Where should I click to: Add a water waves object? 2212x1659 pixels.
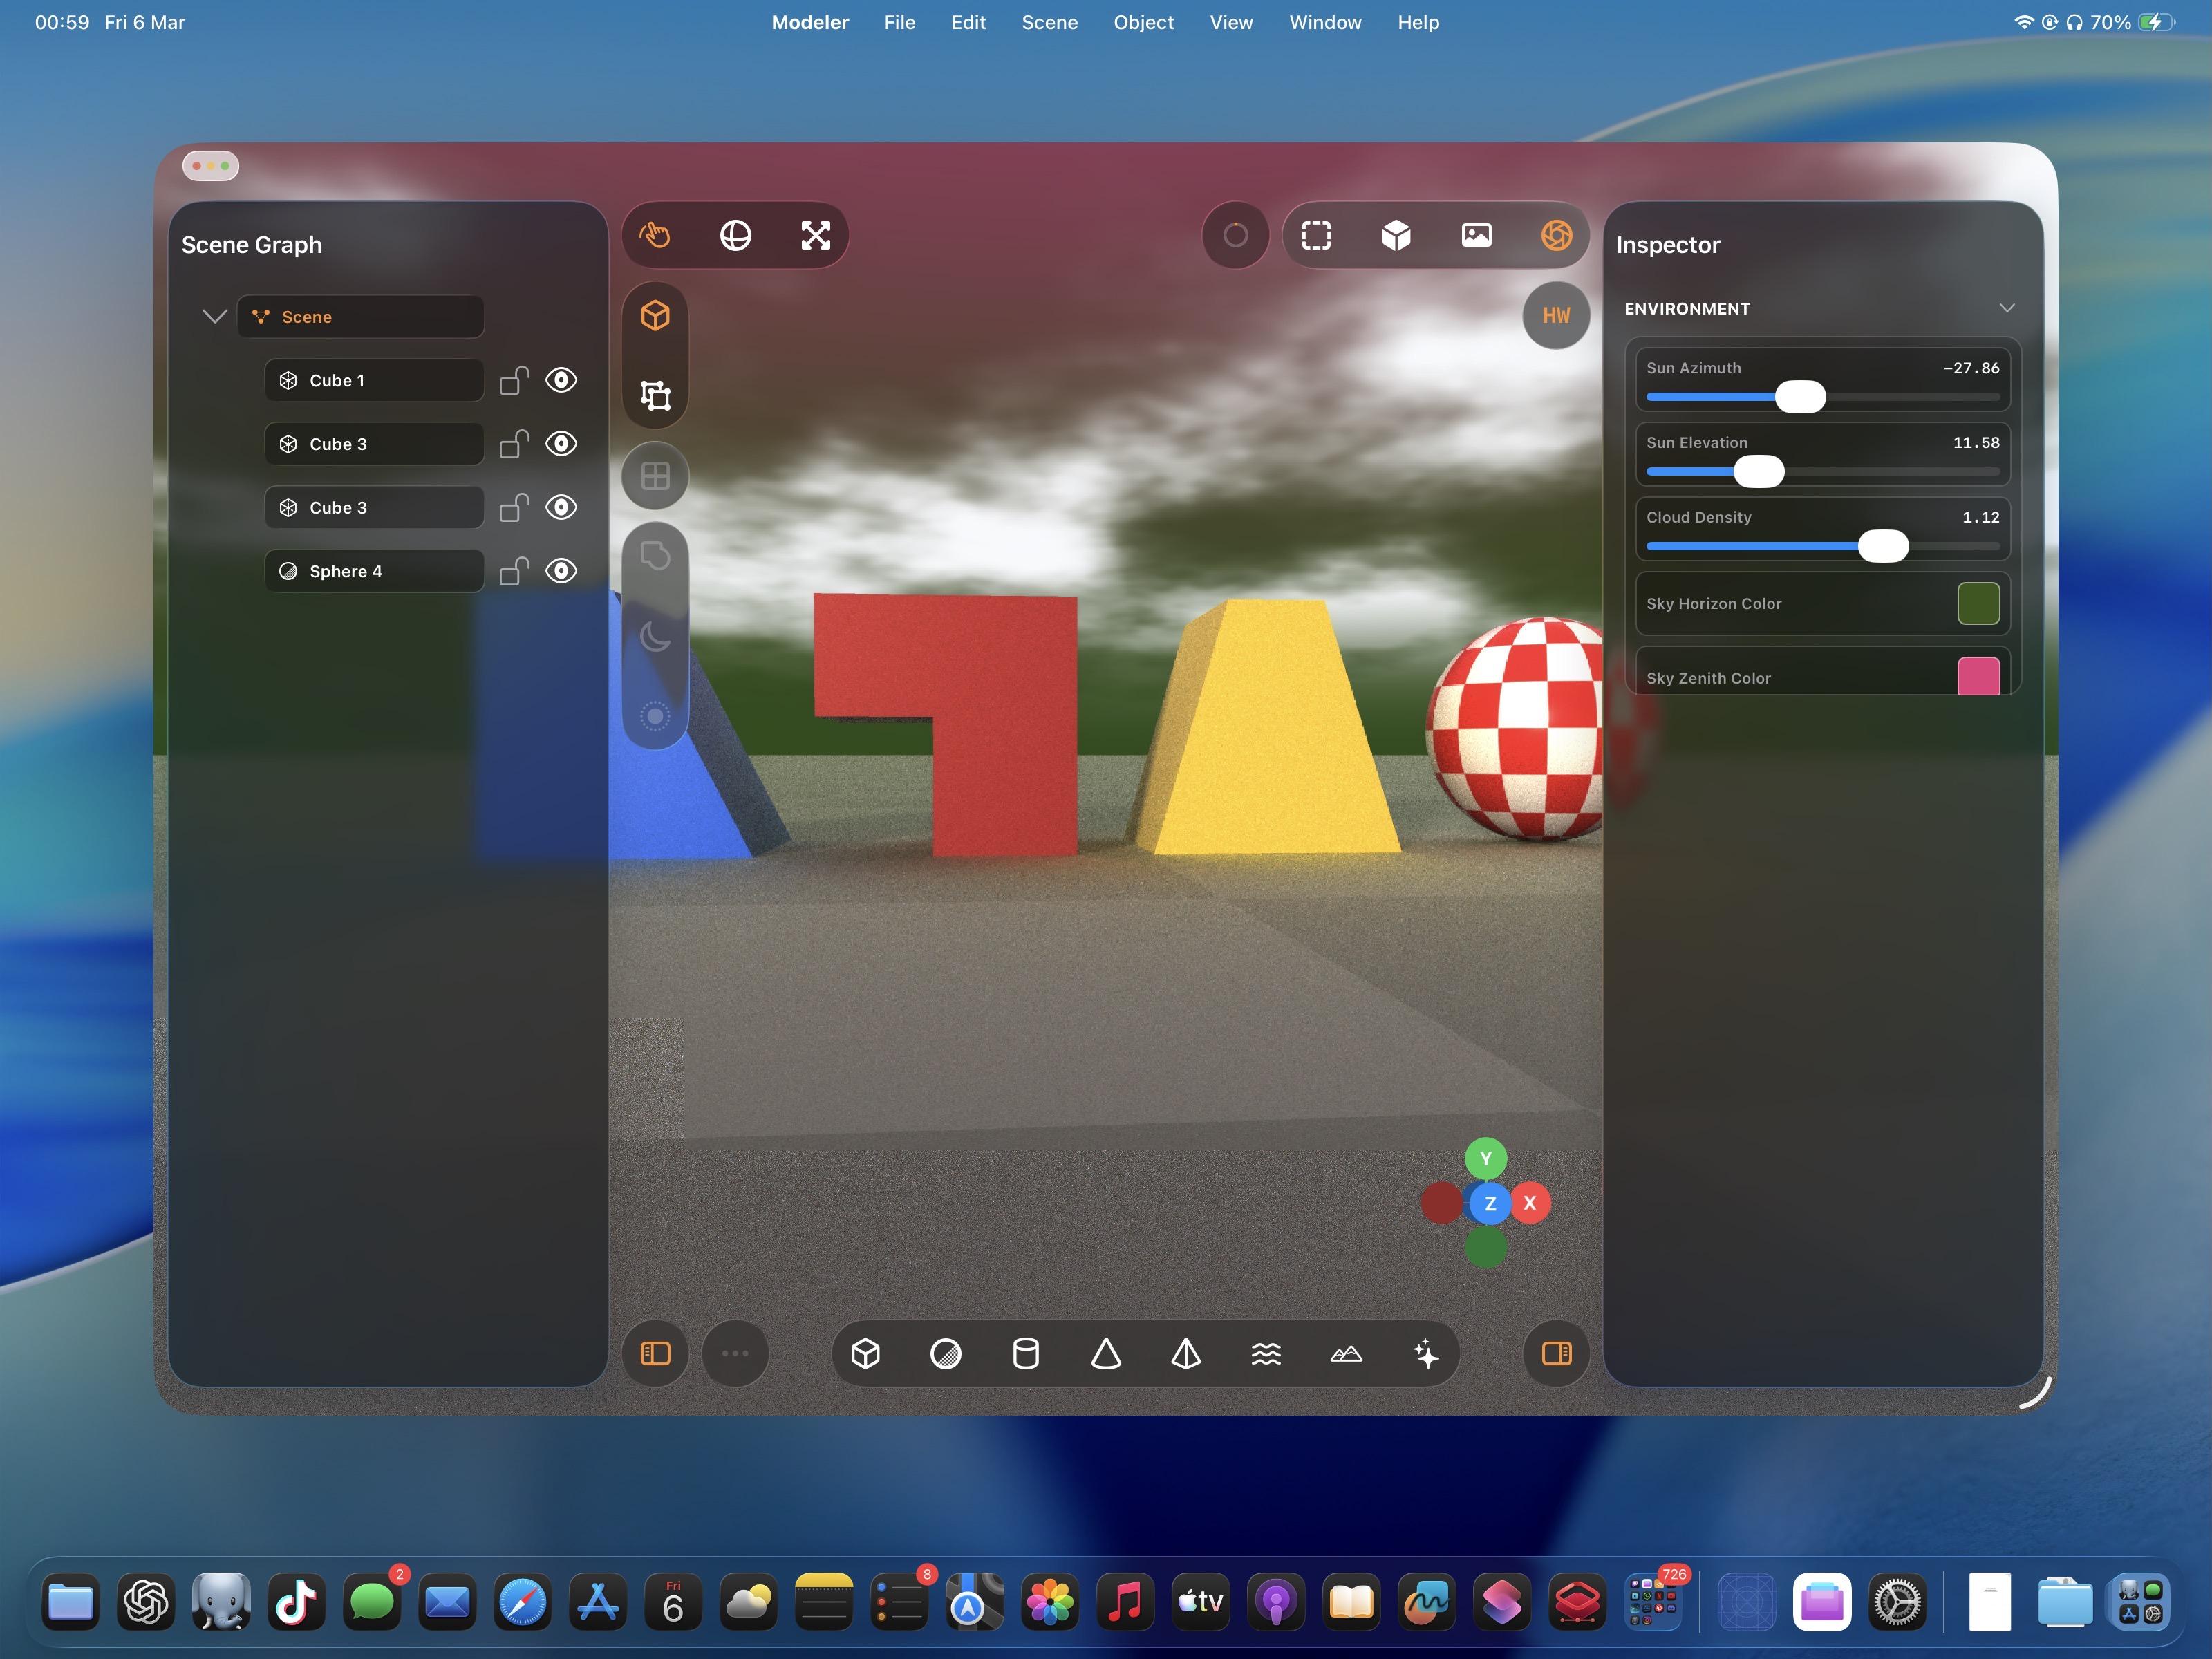pos(1266,1354)
